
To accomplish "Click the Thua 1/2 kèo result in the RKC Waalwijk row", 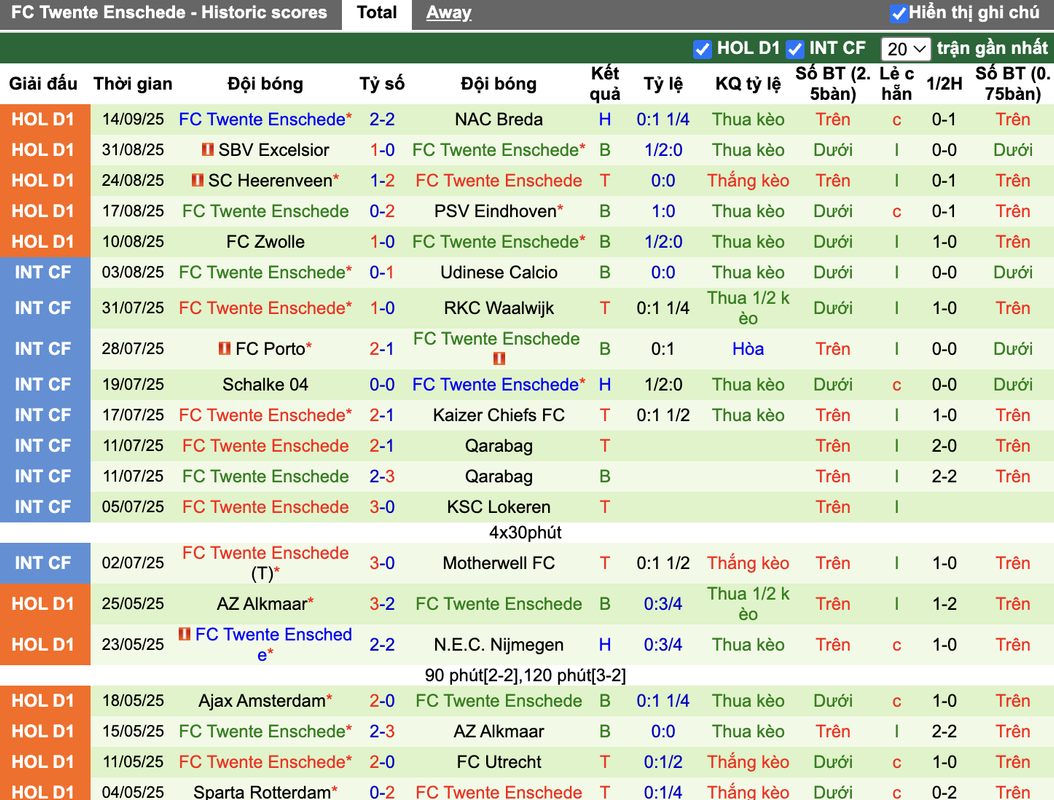I will (x=748, y=309).
